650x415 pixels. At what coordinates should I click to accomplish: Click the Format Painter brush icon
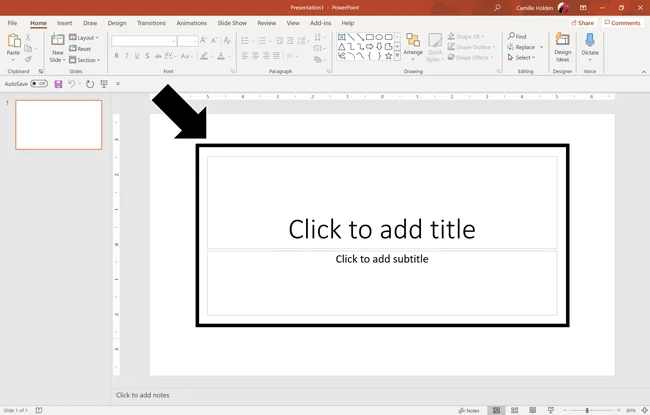tap(28, 60)
